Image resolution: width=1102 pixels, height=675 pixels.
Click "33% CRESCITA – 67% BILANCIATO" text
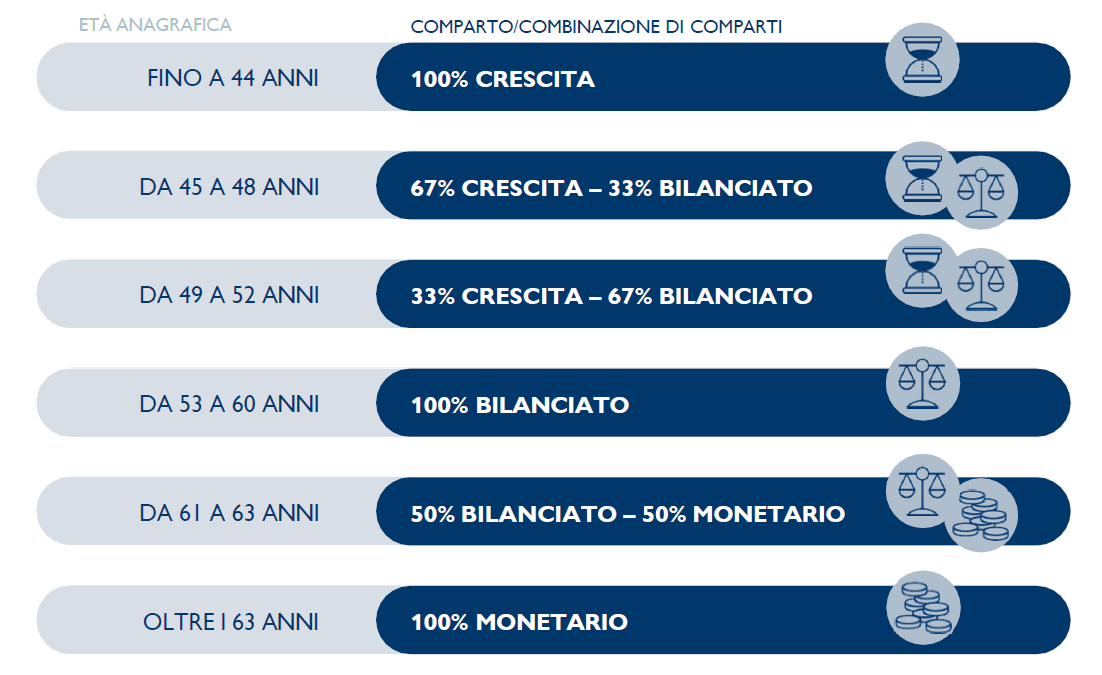pos(611,296)
